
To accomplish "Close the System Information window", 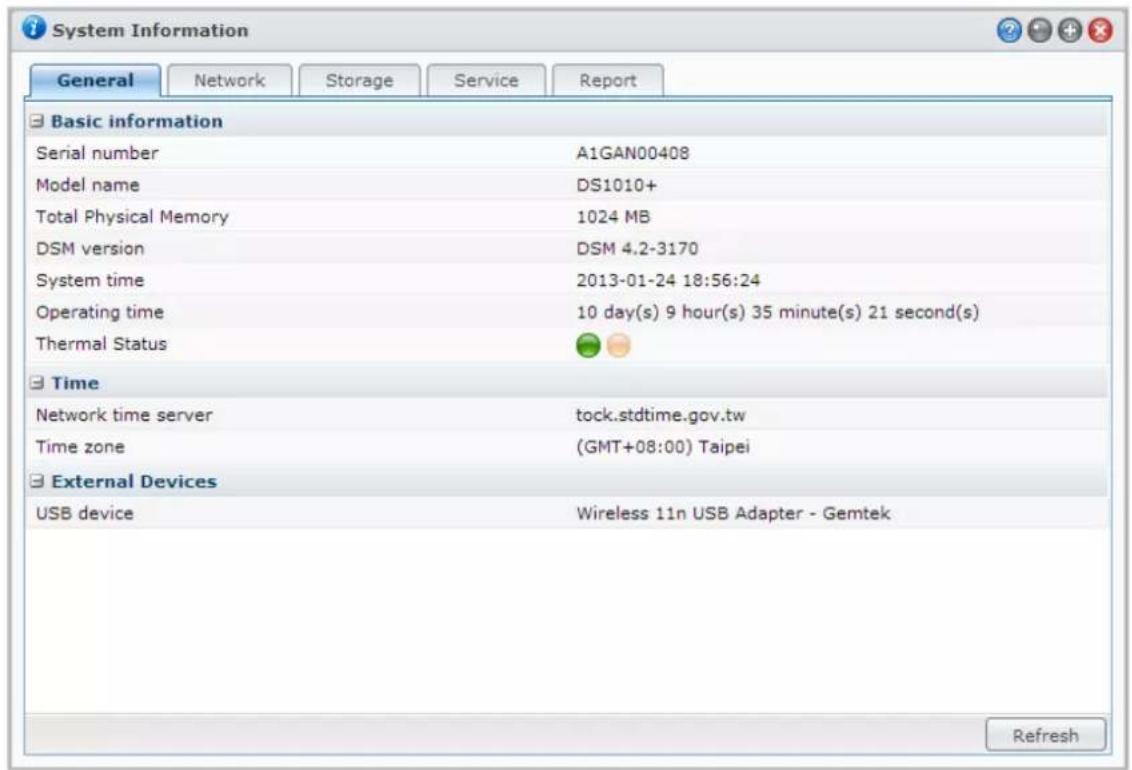I will click(1100, 30).
